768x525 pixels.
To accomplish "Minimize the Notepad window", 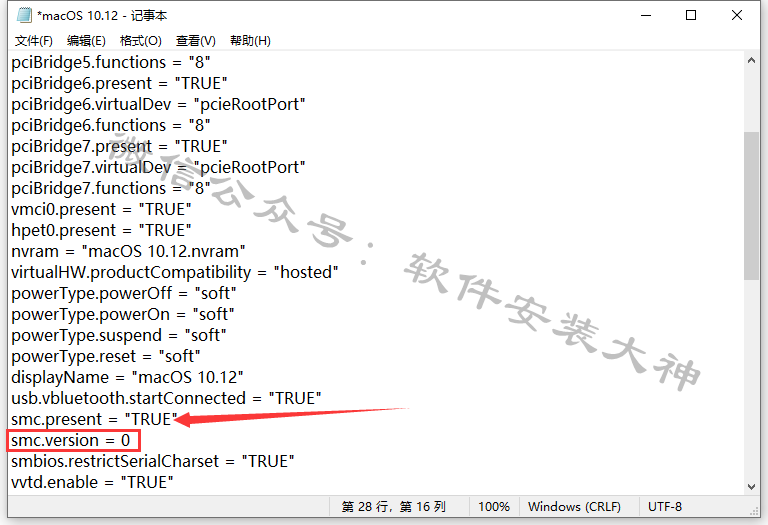I will [646, 15].
